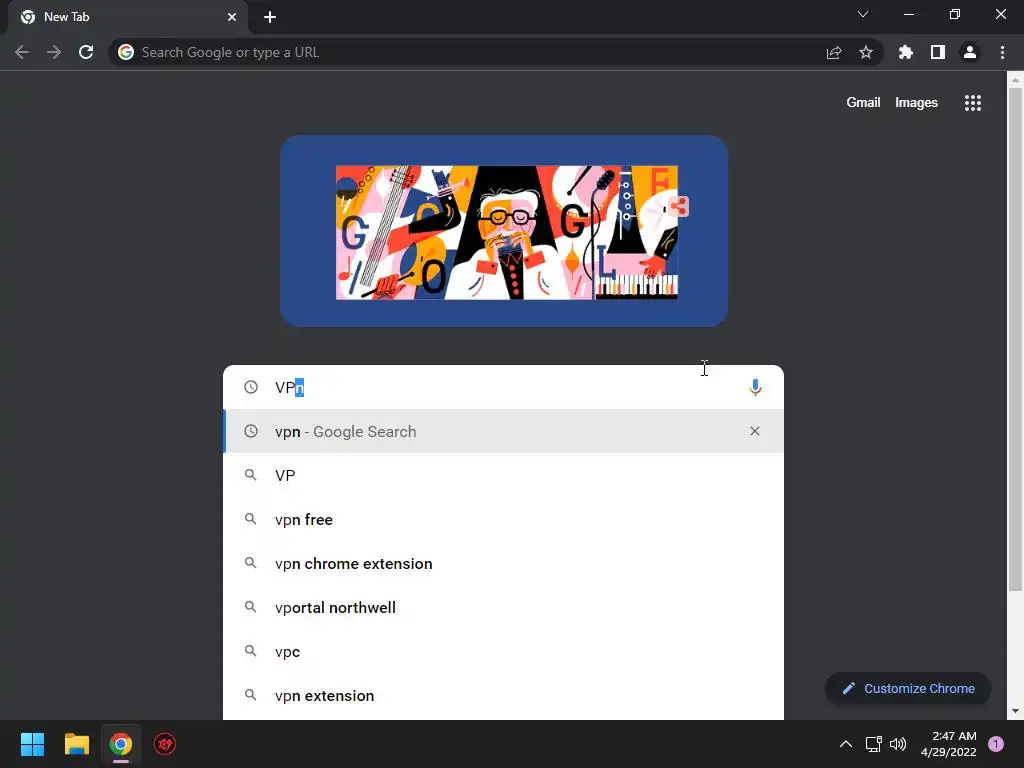
Task: Open the Chrome three-dot menu
Action: [1002, 52]
